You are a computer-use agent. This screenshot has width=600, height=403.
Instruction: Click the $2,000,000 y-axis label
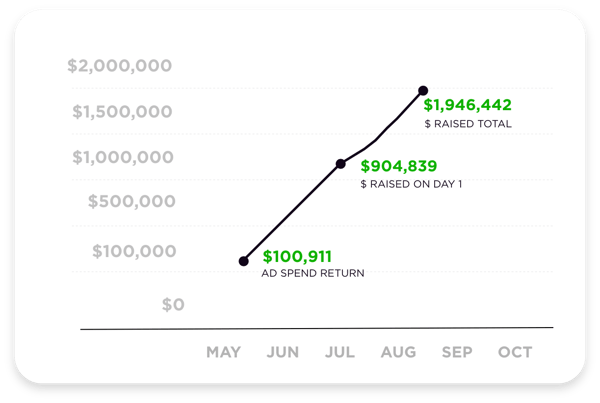click(119, 66)
